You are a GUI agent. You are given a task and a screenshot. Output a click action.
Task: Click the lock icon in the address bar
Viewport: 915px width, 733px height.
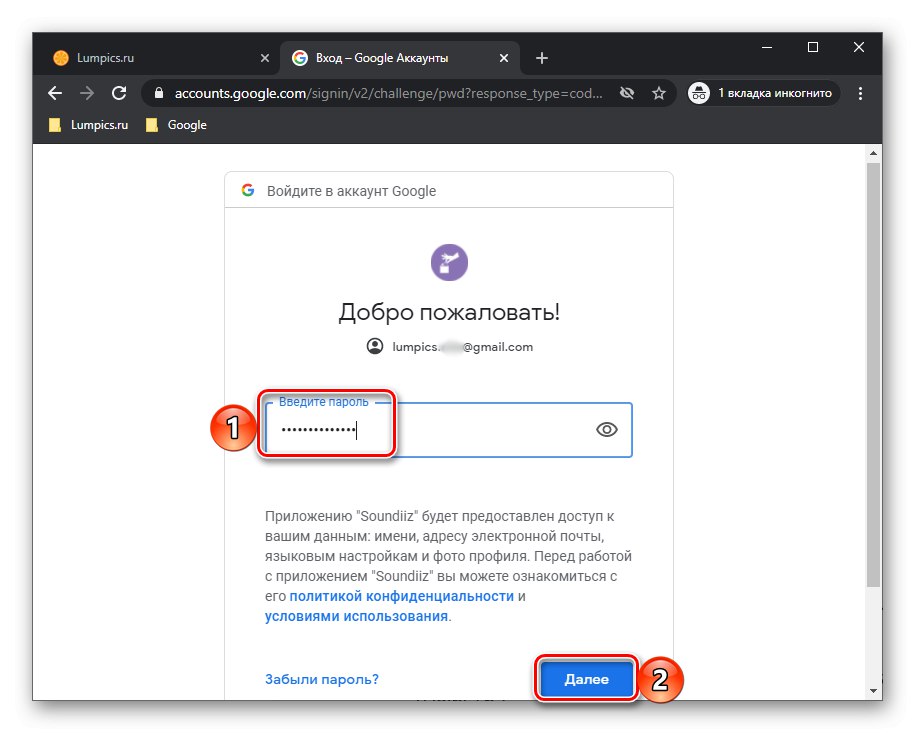point(157,93)
